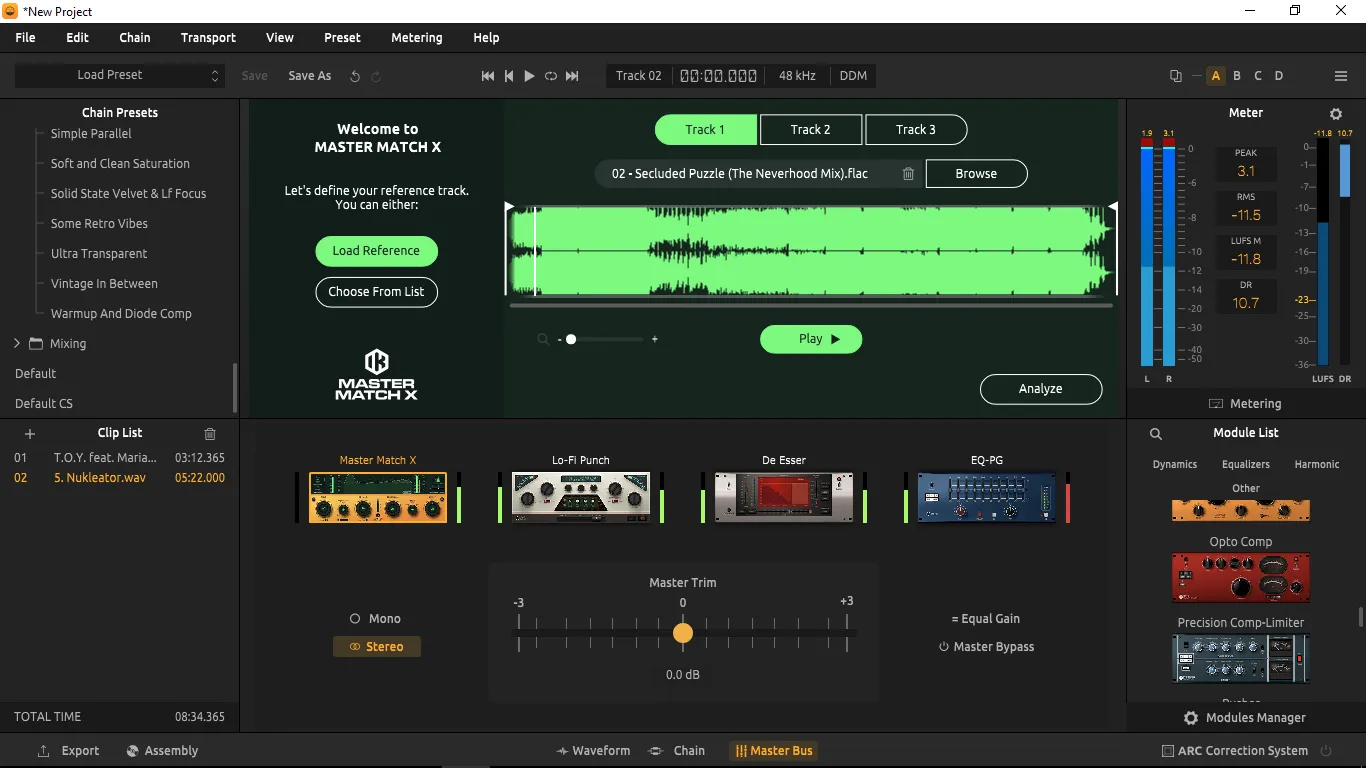Delete the loaded reference track file

pyautogui.click(x=908, y=174)
